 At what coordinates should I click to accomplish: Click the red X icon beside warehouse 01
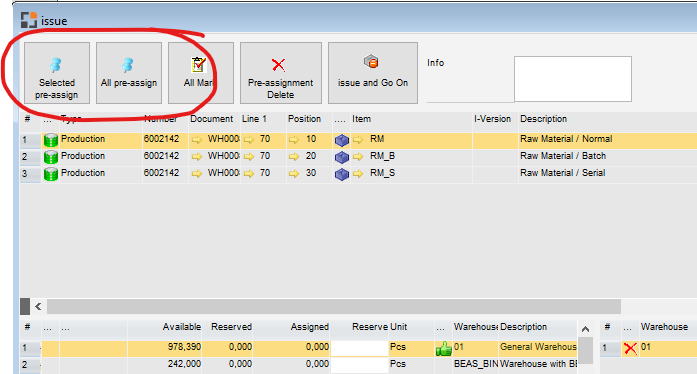tap(630, 348)
